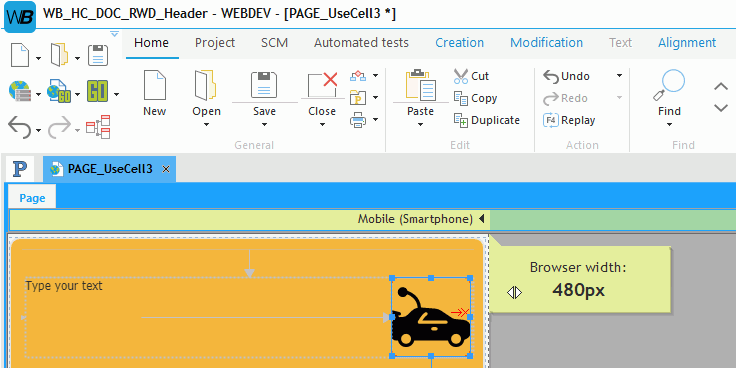Click the Replay F4 button
The width and height of the screenshot is (736, 368).
569,120
